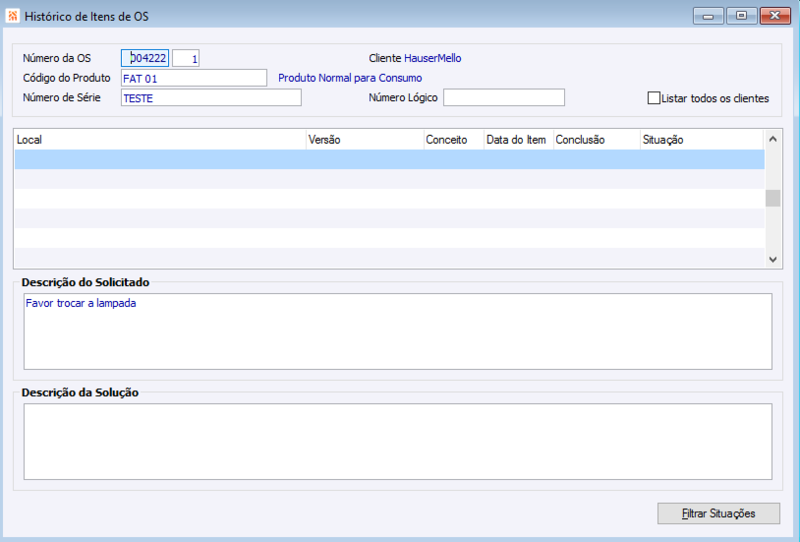800x542 pixels.
Task: Select the highlighted first grid row
Action: tap(389, 159)
